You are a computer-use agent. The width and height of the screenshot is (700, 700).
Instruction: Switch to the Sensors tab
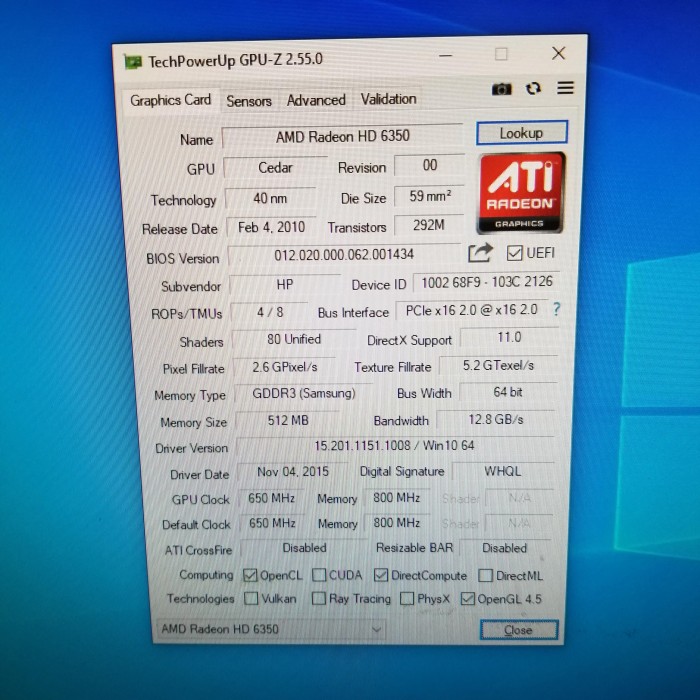click(x=249, y=101)
